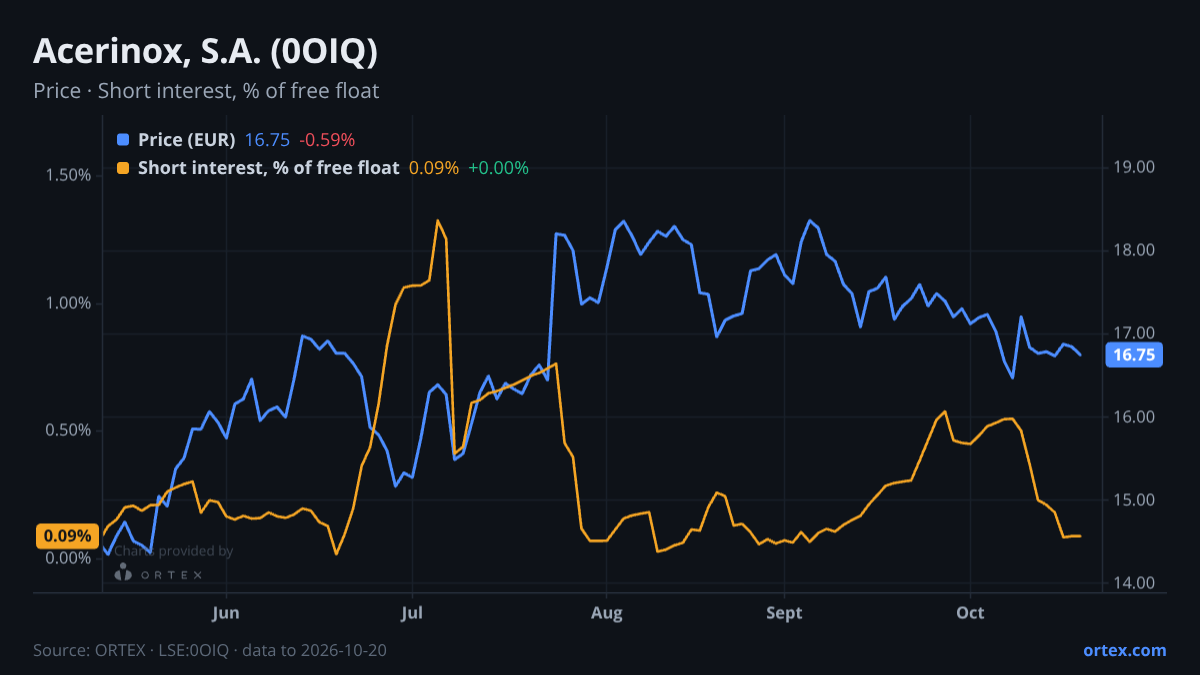
Task: Click the -0.59% price change value
Action: 327,140
